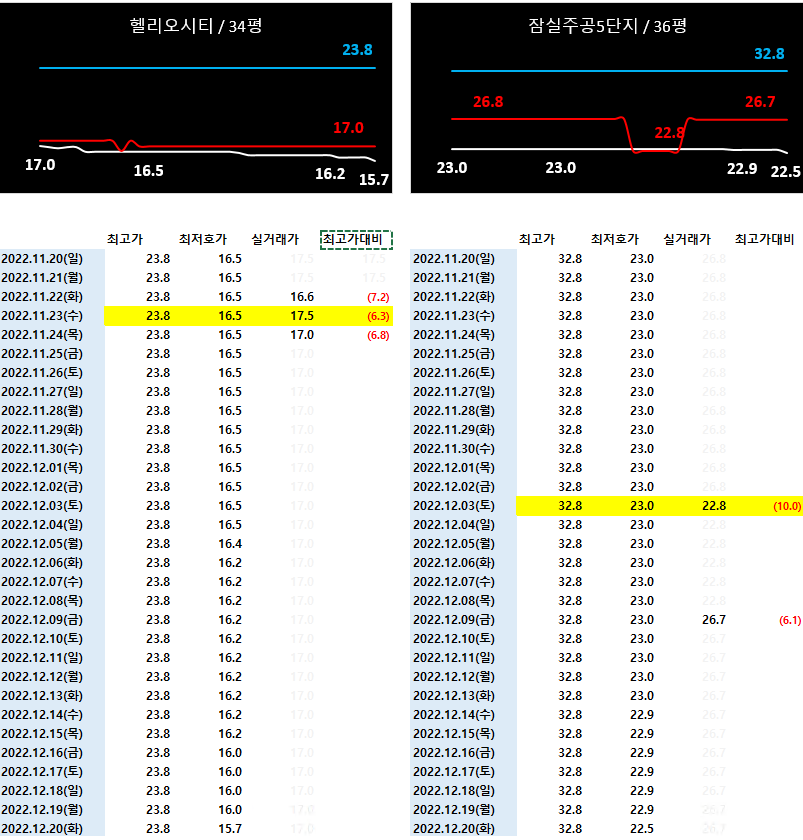Click white 22.5 label in 잠실주공5단지 chart

[785, 172]
